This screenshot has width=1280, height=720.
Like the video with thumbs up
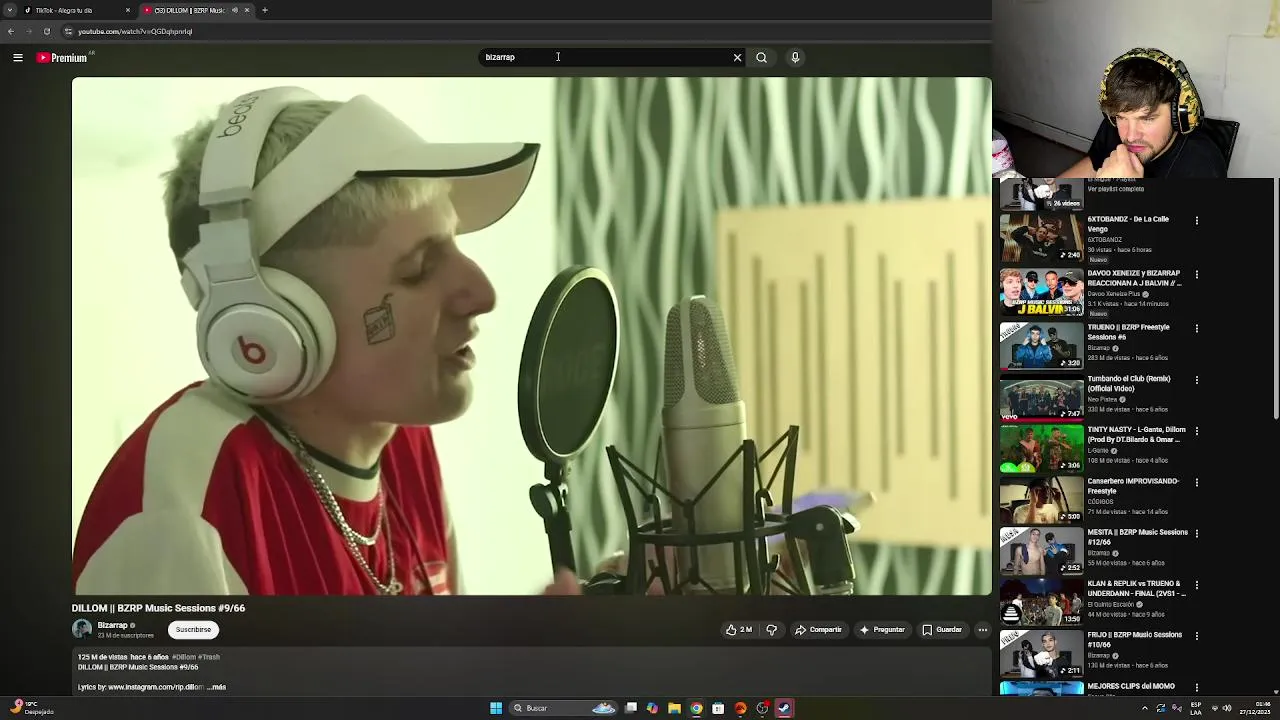739,630
